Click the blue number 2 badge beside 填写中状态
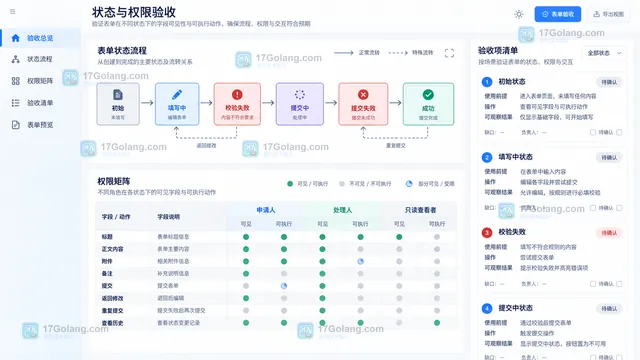Image resolution: width=640 pixels, height=360 pixels. [487, 157]
